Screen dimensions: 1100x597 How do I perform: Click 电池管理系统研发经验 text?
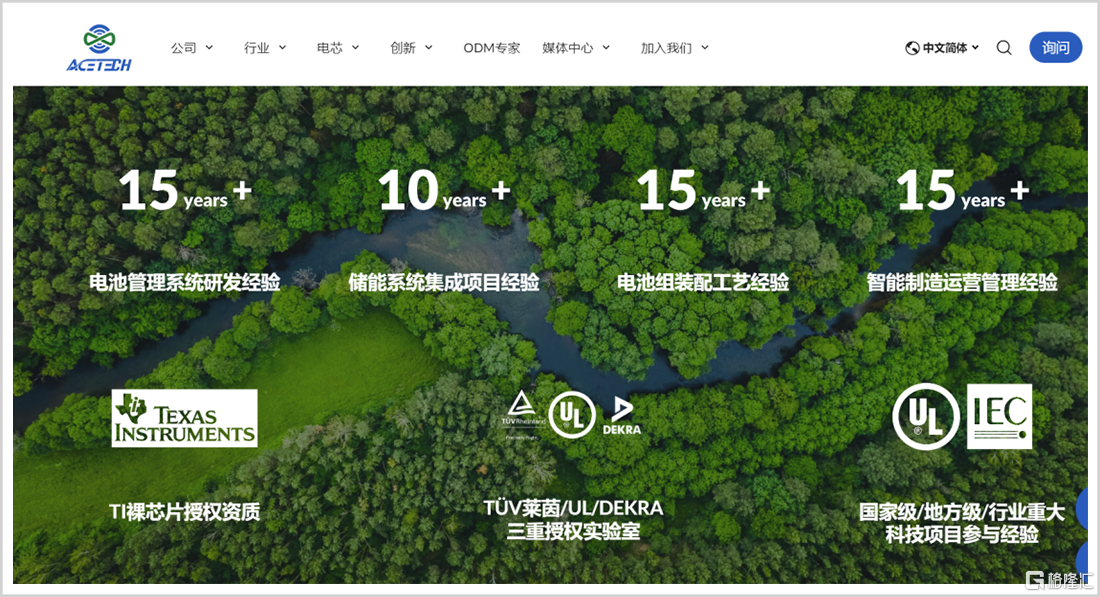(185, 282)
